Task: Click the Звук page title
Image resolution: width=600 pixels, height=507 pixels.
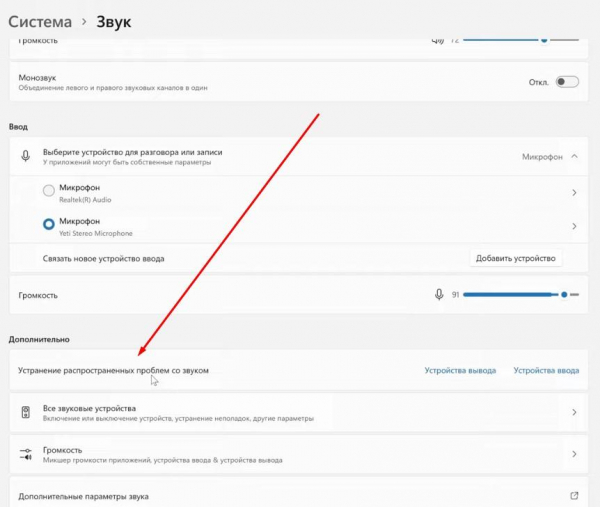Action: click(x=114, y=22)
